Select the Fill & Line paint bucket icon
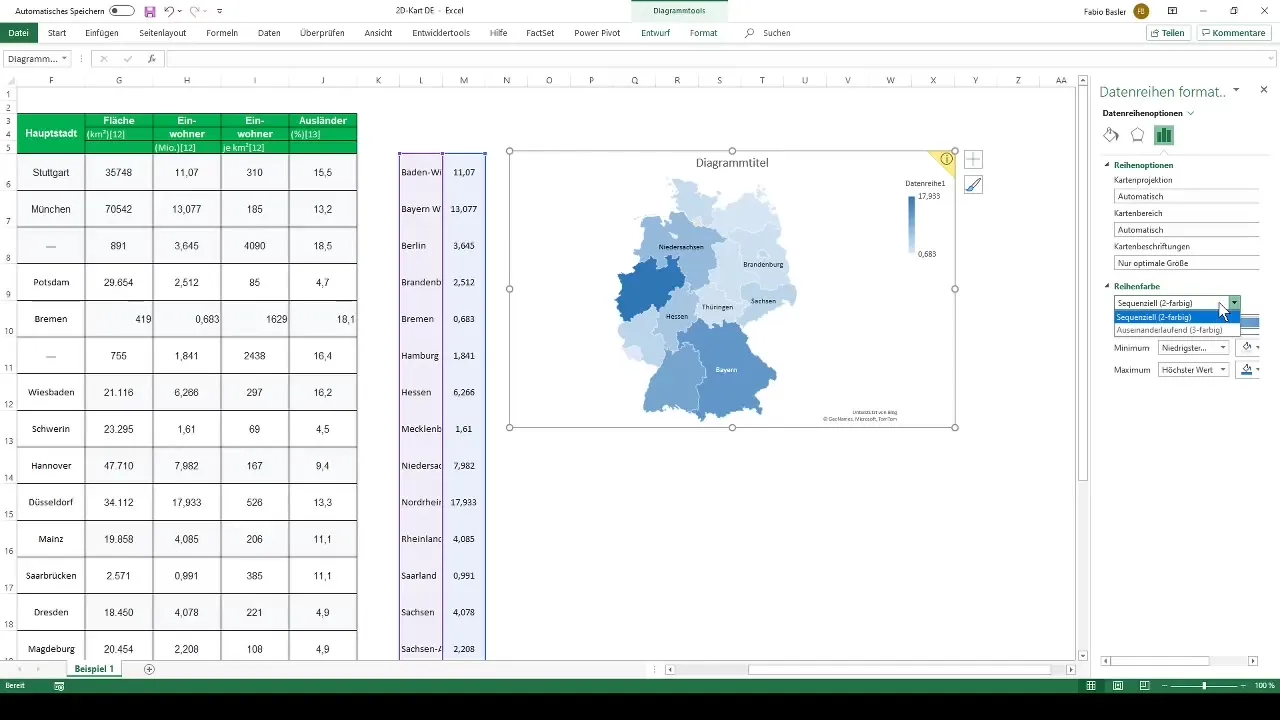1280x720 pixels. tap(1111, 135)
